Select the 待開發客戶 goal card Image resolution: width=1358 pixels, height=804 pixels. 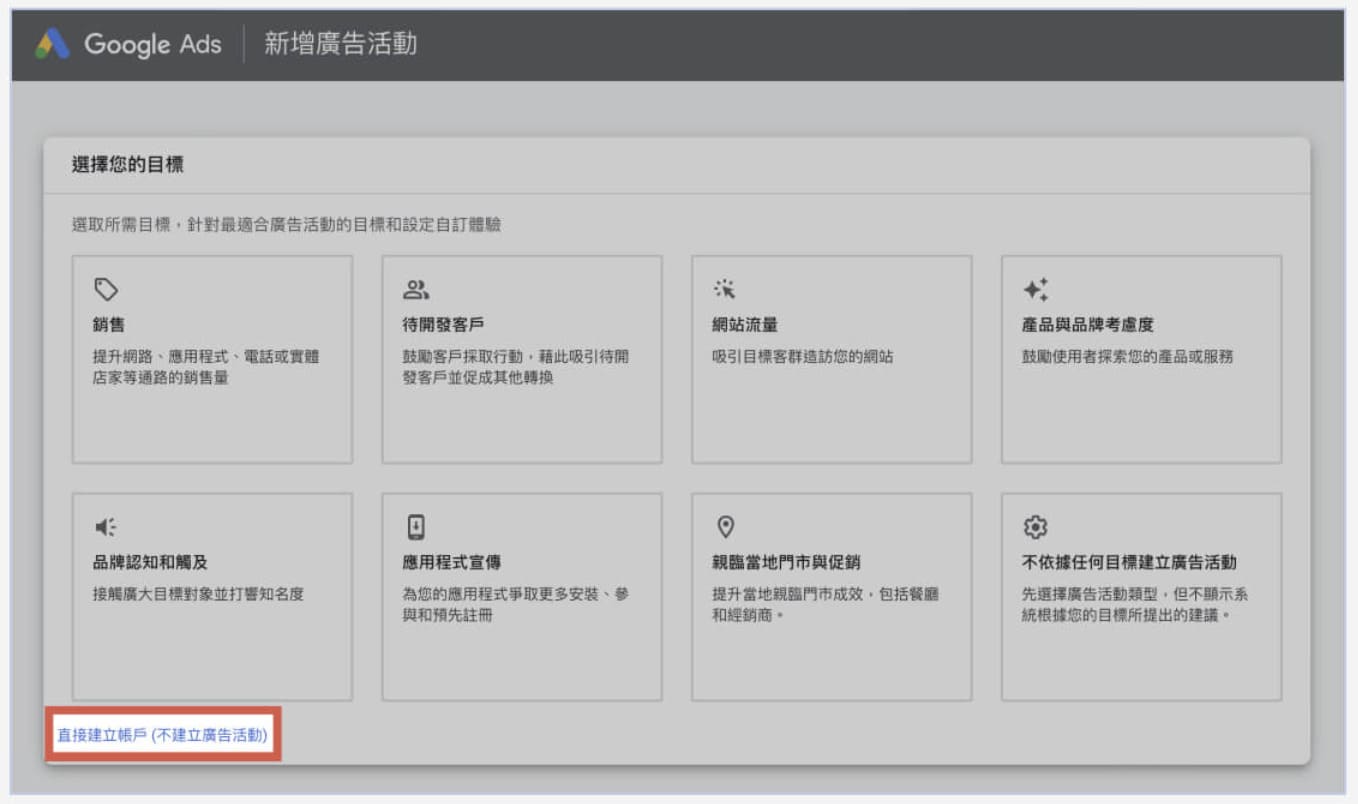coord(522,359)
